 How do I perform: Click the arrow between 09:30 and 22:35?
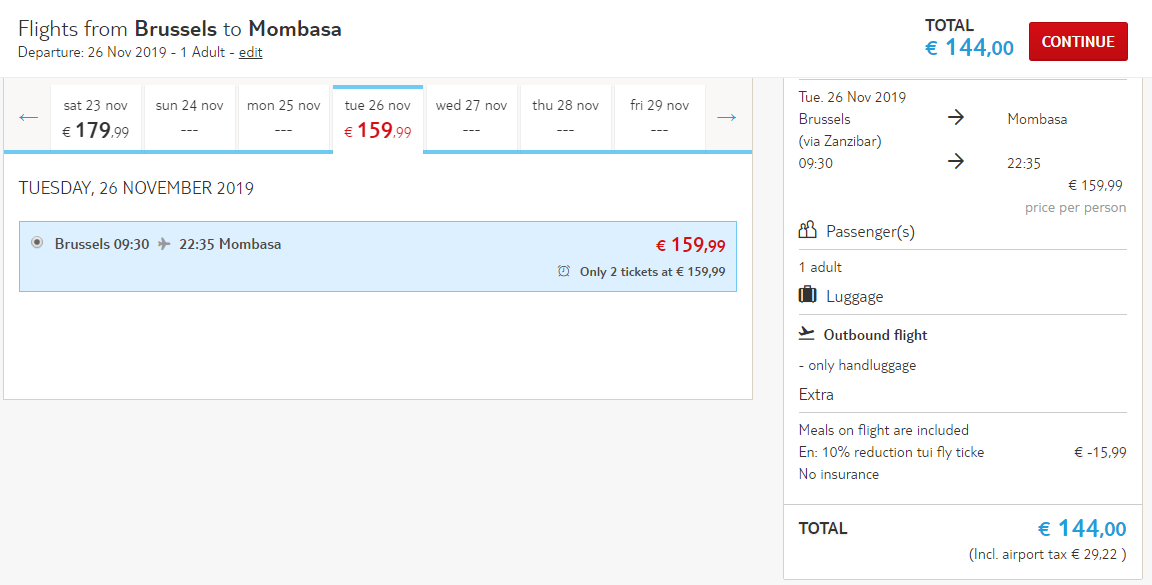tap(955, 162)
